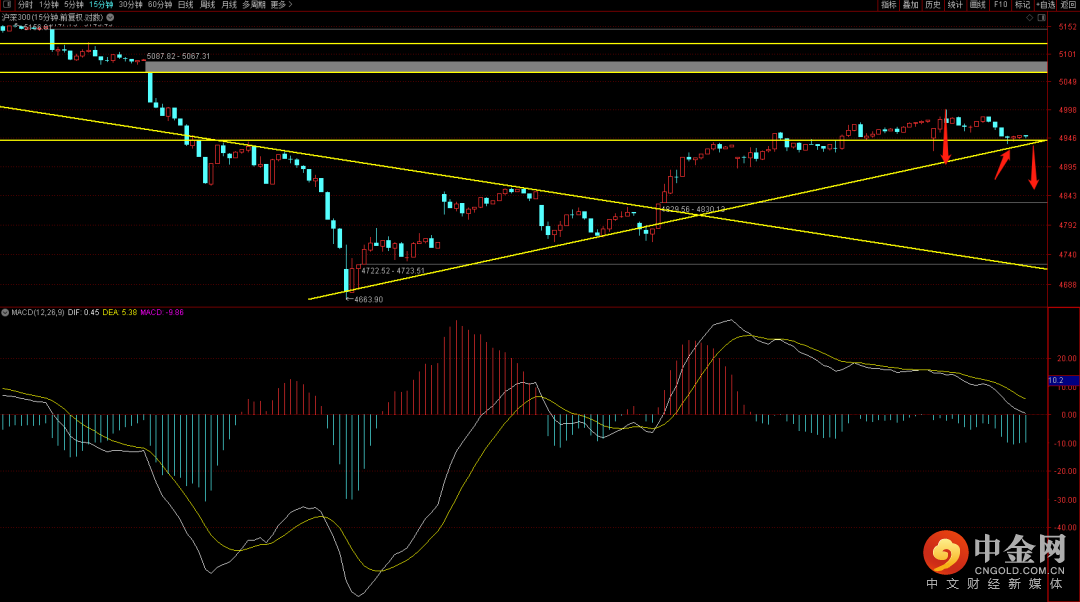Expand the 更多 period options
Screen dimensions: 1080x602
(282, 5)
